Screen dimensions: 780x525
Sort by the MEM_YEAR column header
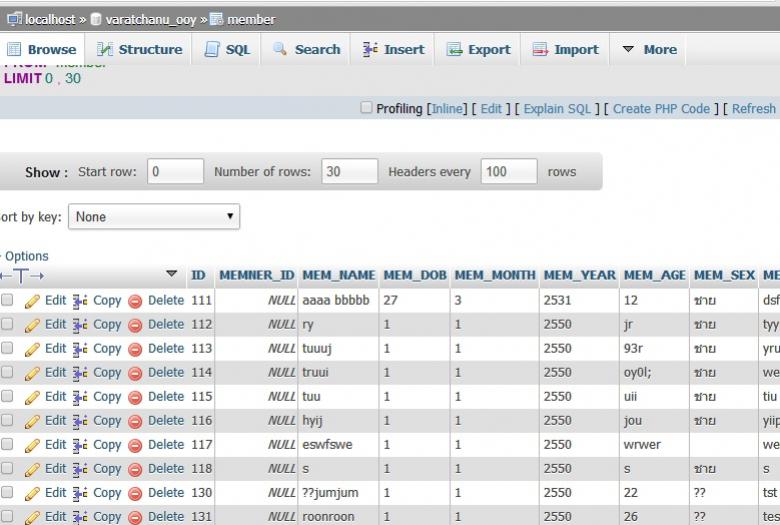(580, 275)
